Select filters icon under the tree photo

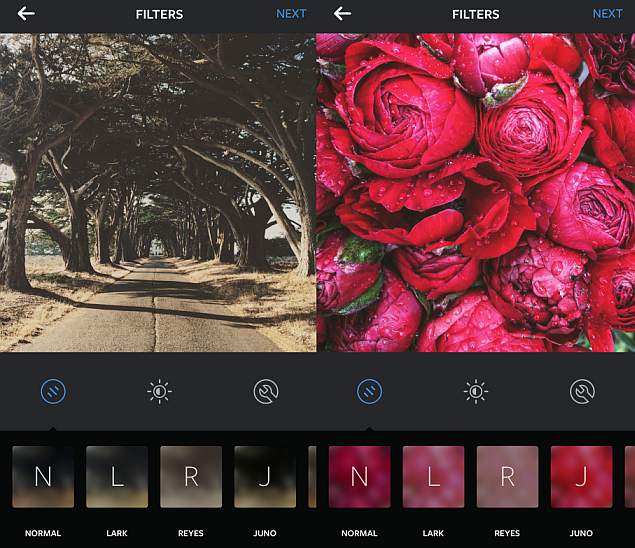coord(53,391)
